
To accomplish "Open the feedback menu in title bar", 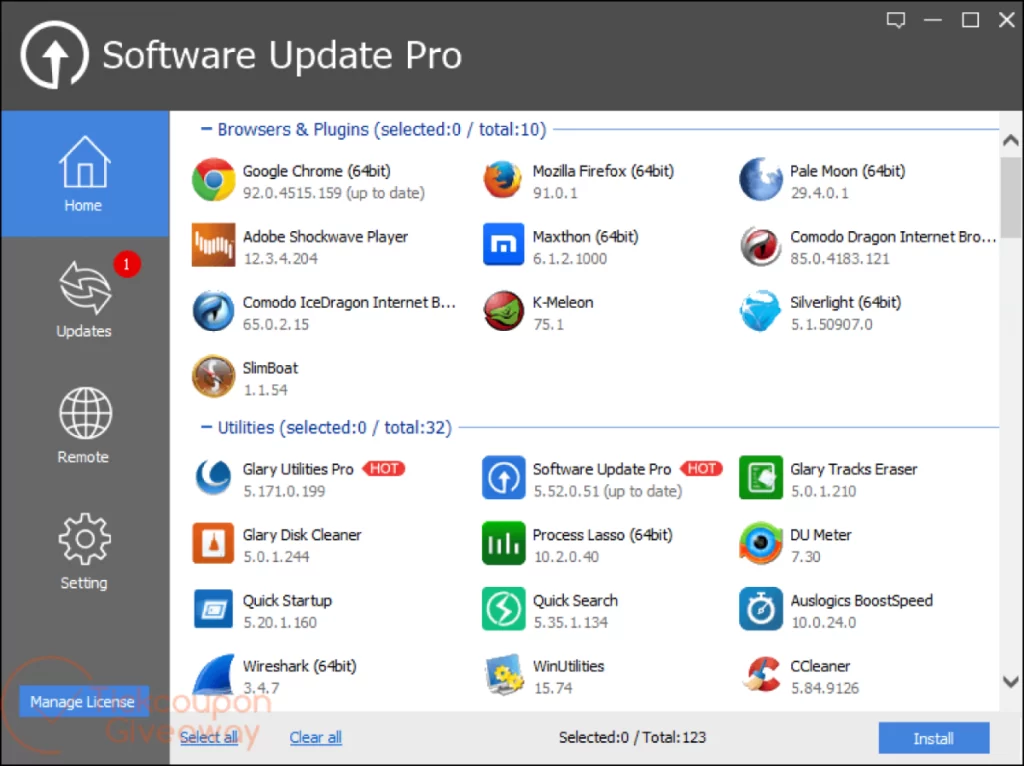I will coord(895,20).
